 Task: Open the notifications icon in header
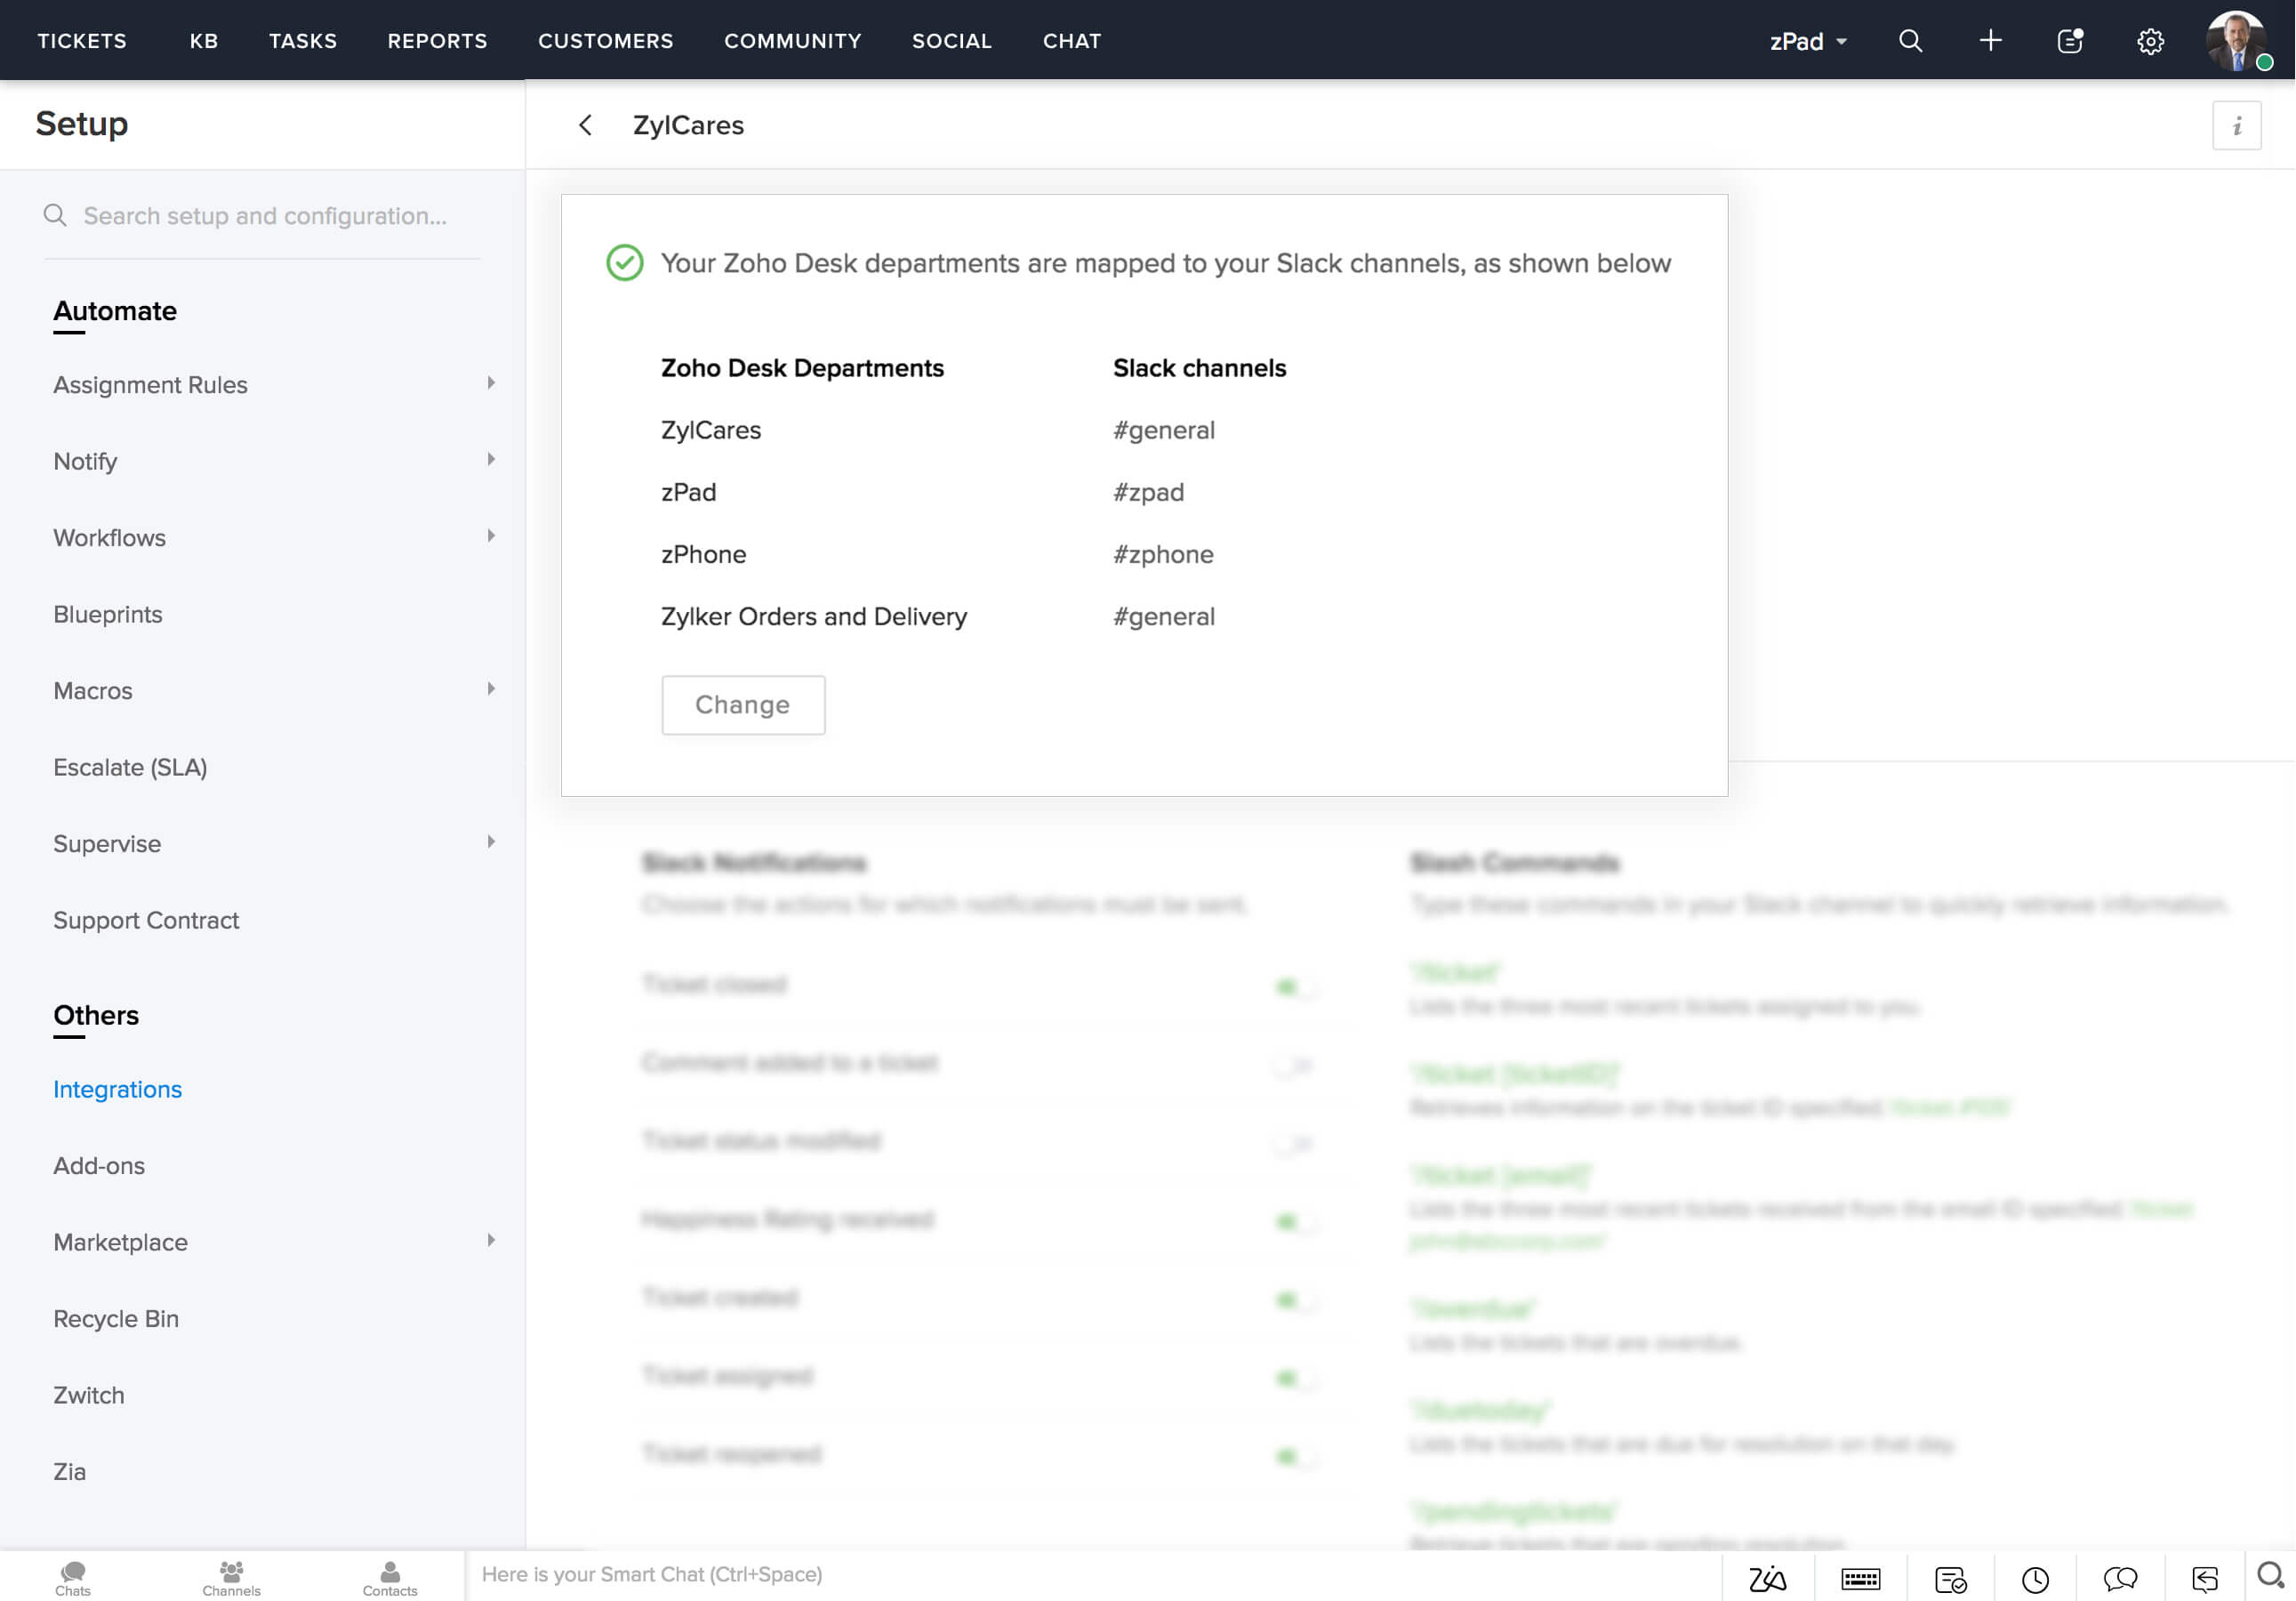pos(2070,41)
